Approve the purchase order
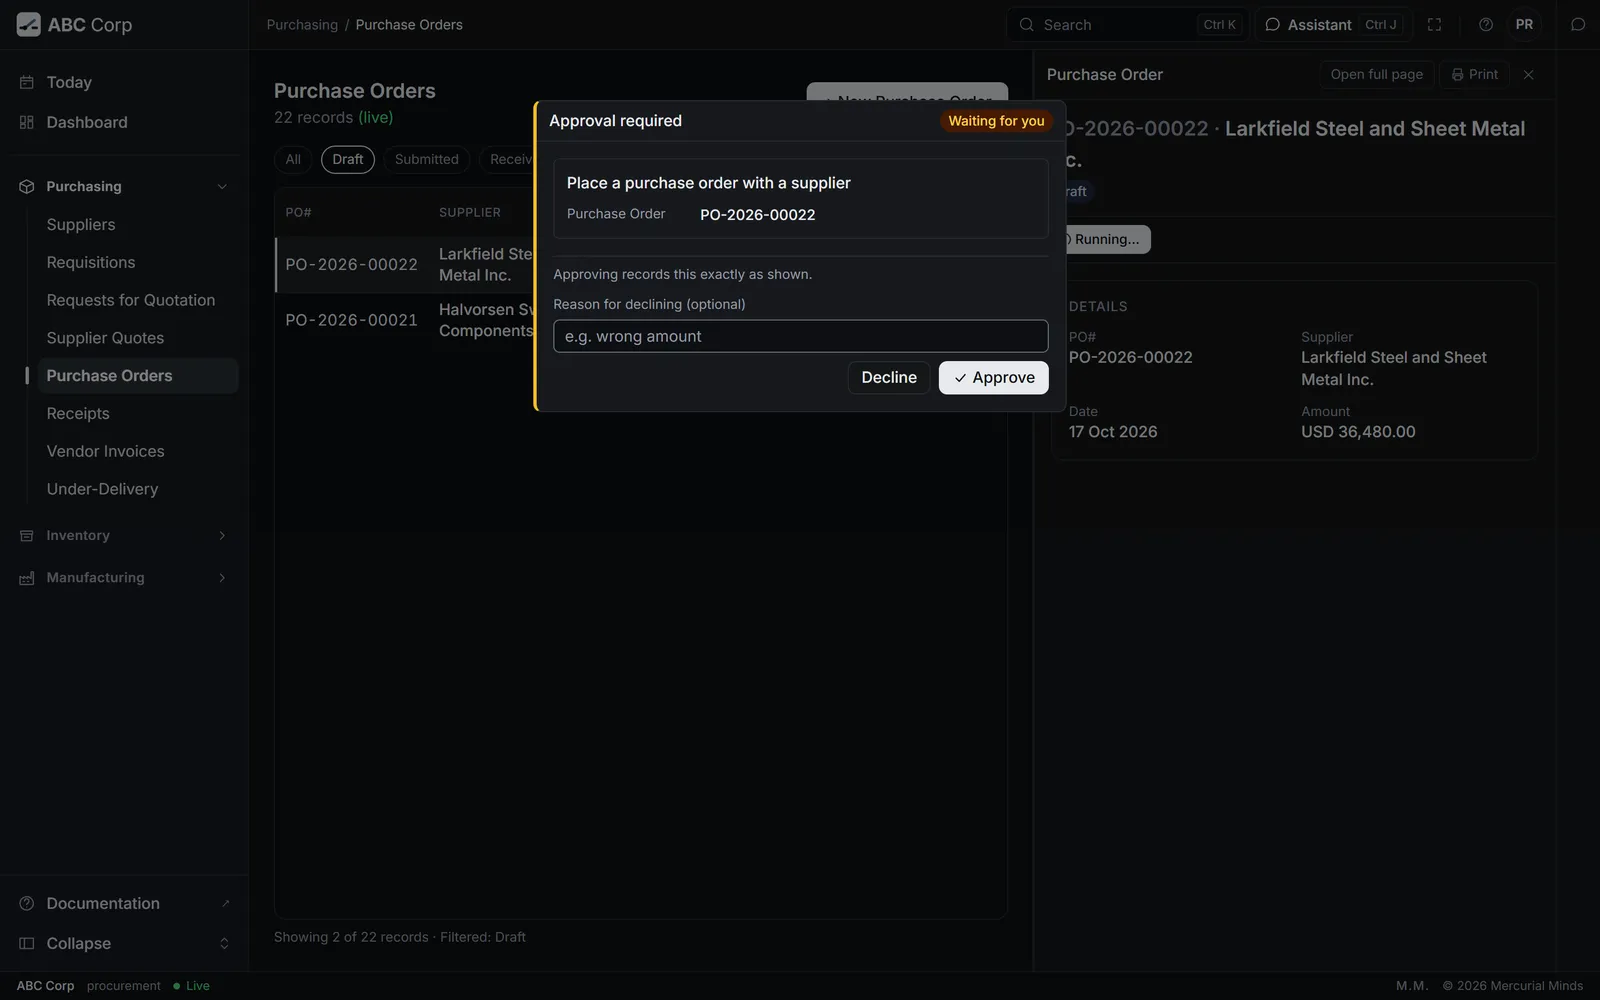The width and height of the screenshot is (1600, 1000). coord(993,378)
